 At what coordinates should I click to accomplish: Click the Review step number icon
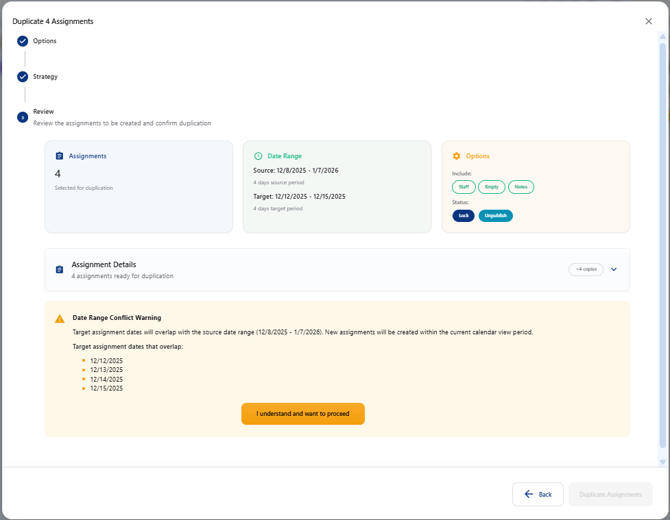click(x=23, y=117)
